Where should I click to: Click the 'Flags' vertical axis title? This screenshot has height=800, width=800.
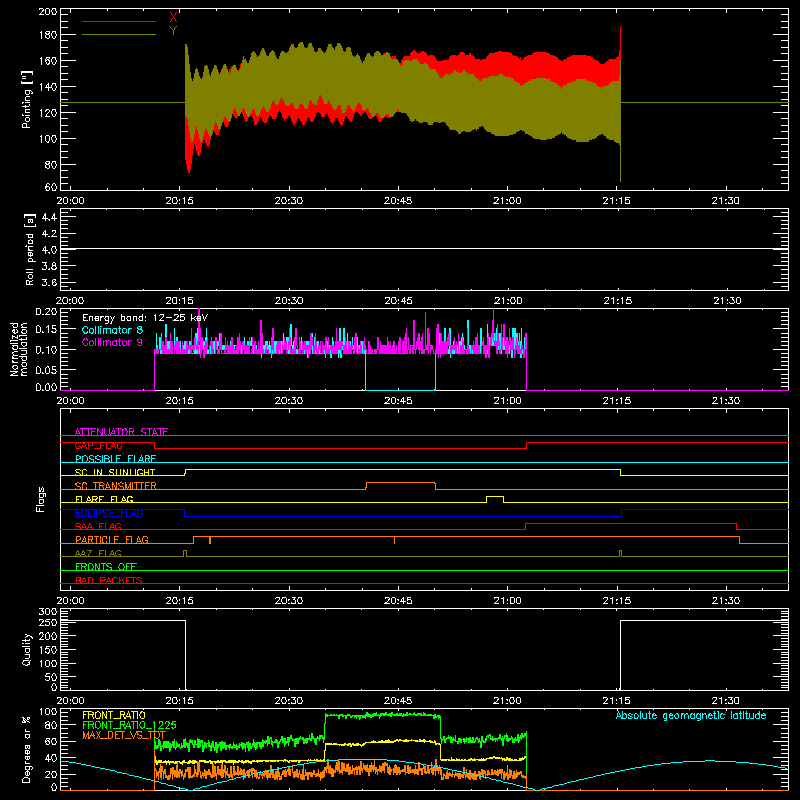click(x=41, y=499)
